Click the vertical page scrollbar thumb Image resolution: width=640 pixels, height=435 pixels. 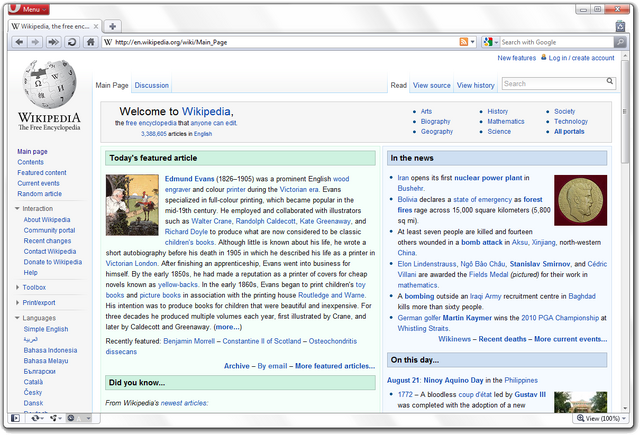point(624,112)
